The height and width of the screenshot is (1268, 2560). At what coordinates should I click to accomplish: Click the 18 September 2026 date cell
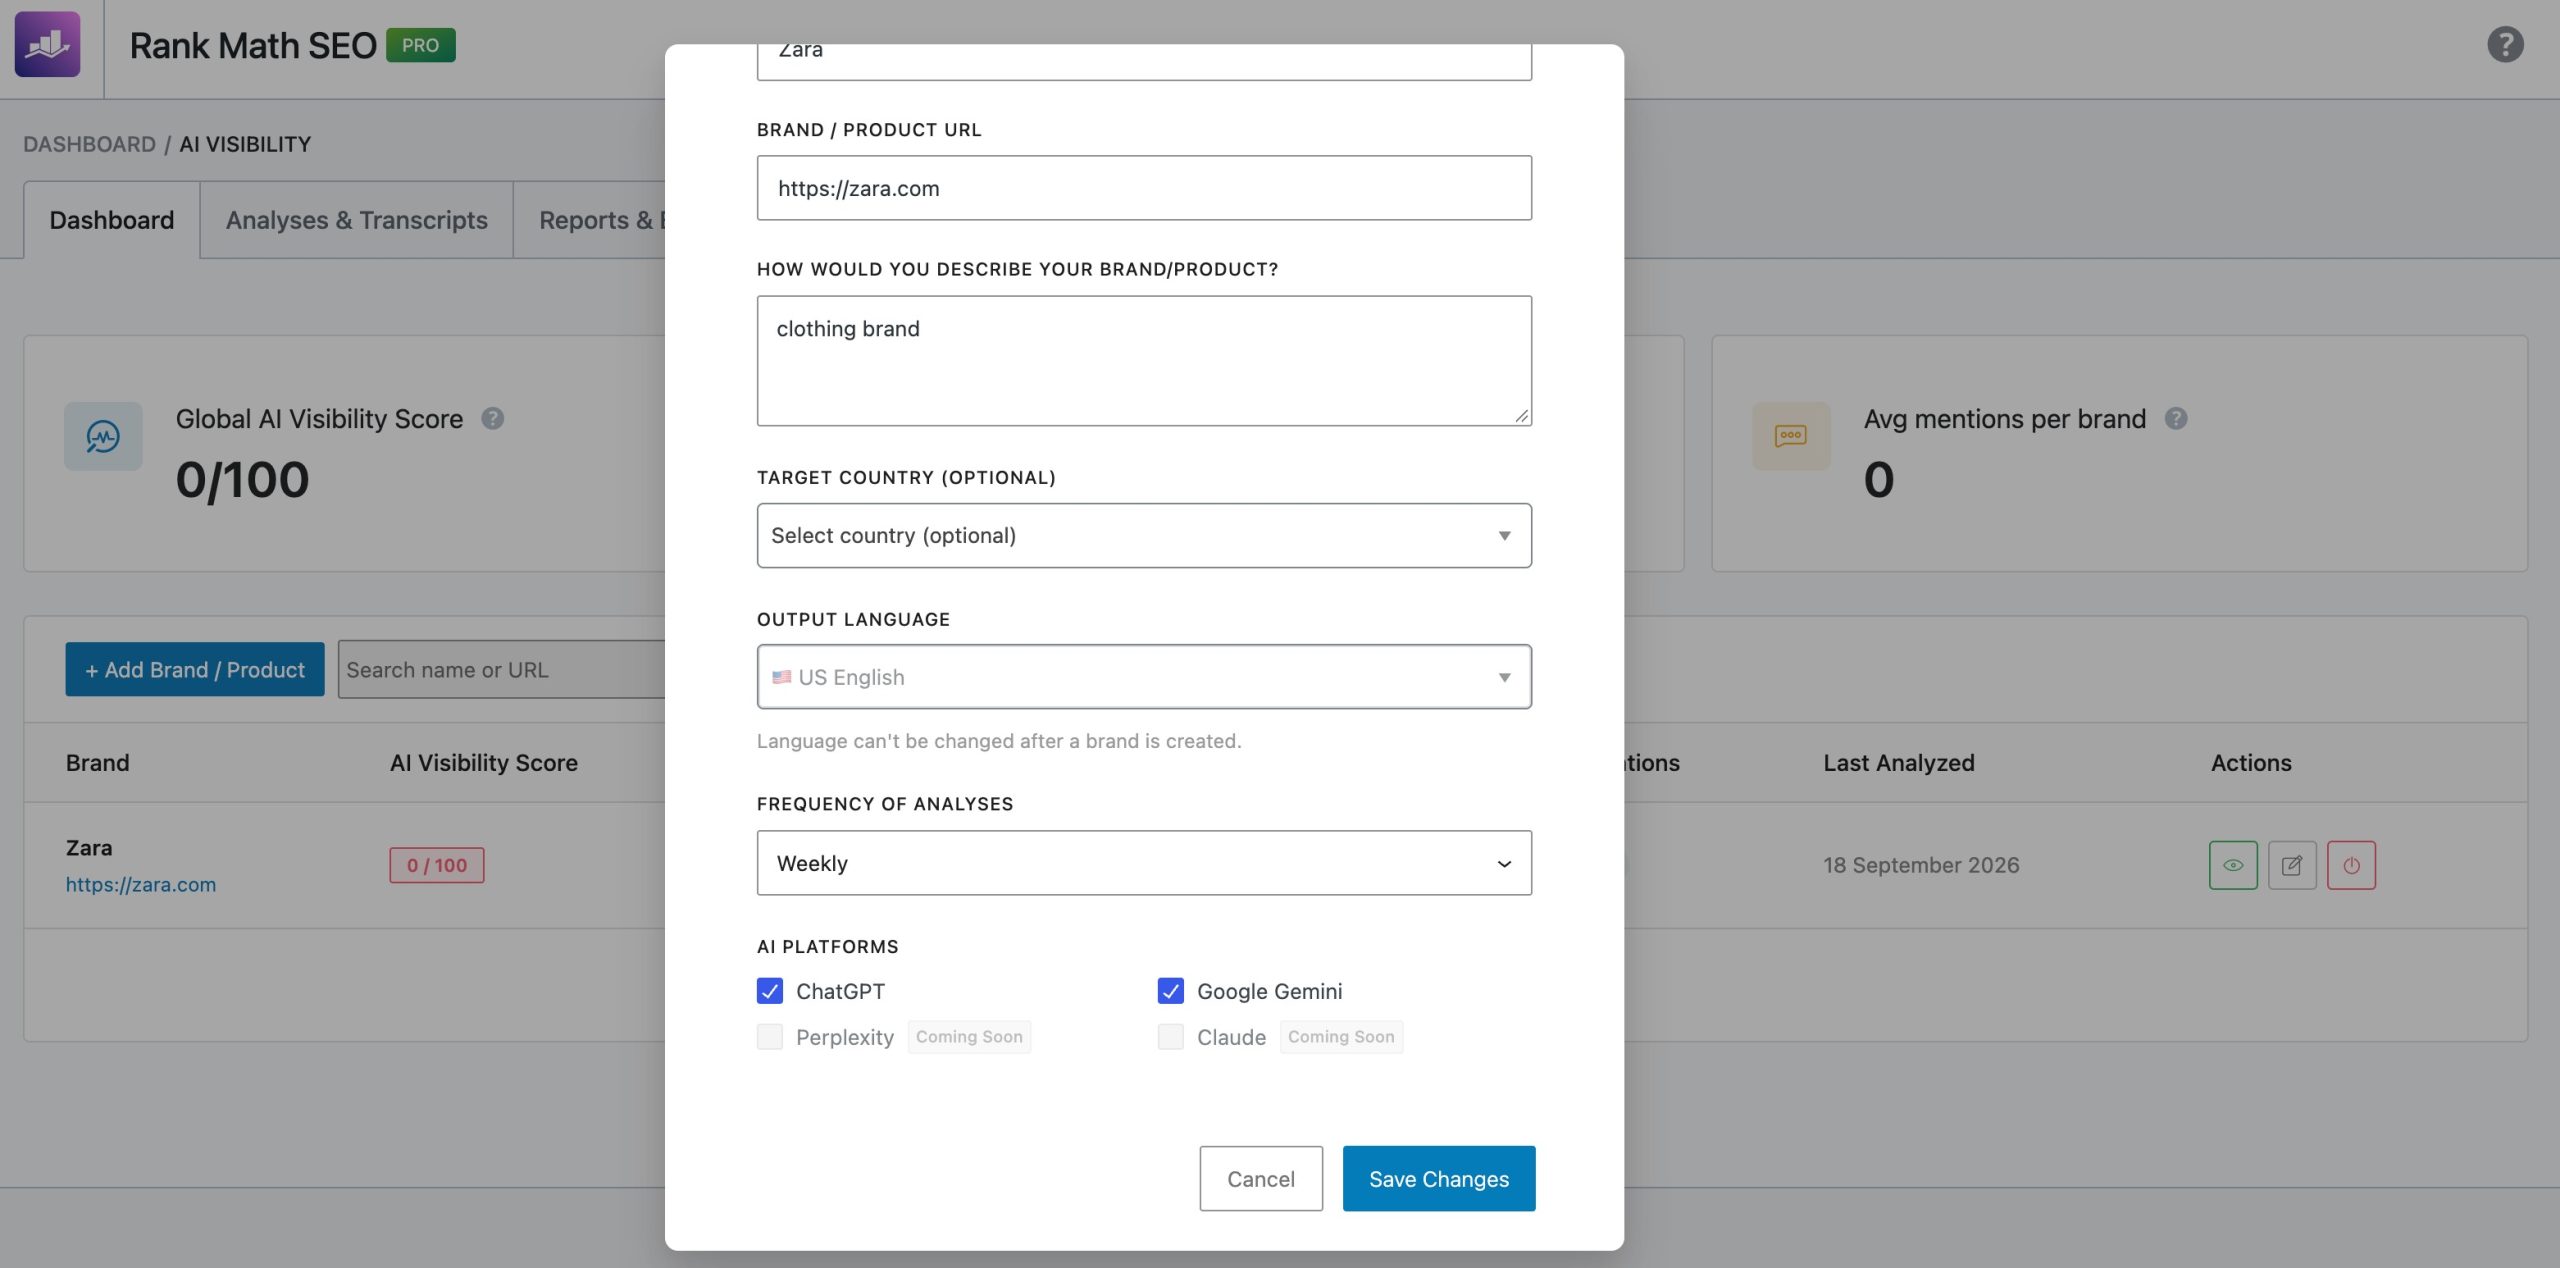pyautogui.click(x=1921, y=865)
